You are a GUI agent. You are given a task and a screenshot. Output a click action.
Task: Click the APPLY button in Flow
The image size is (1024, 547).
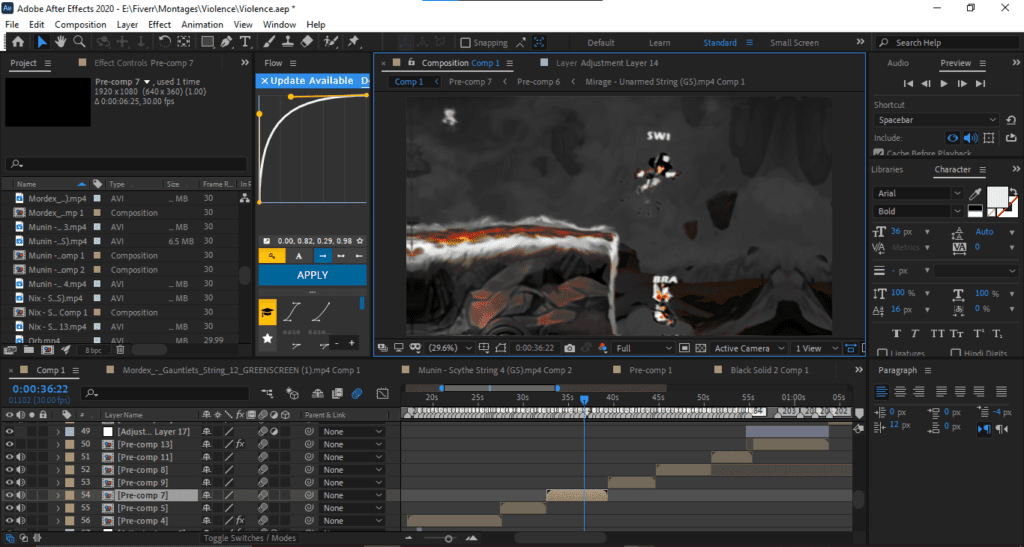coord(312,275)
